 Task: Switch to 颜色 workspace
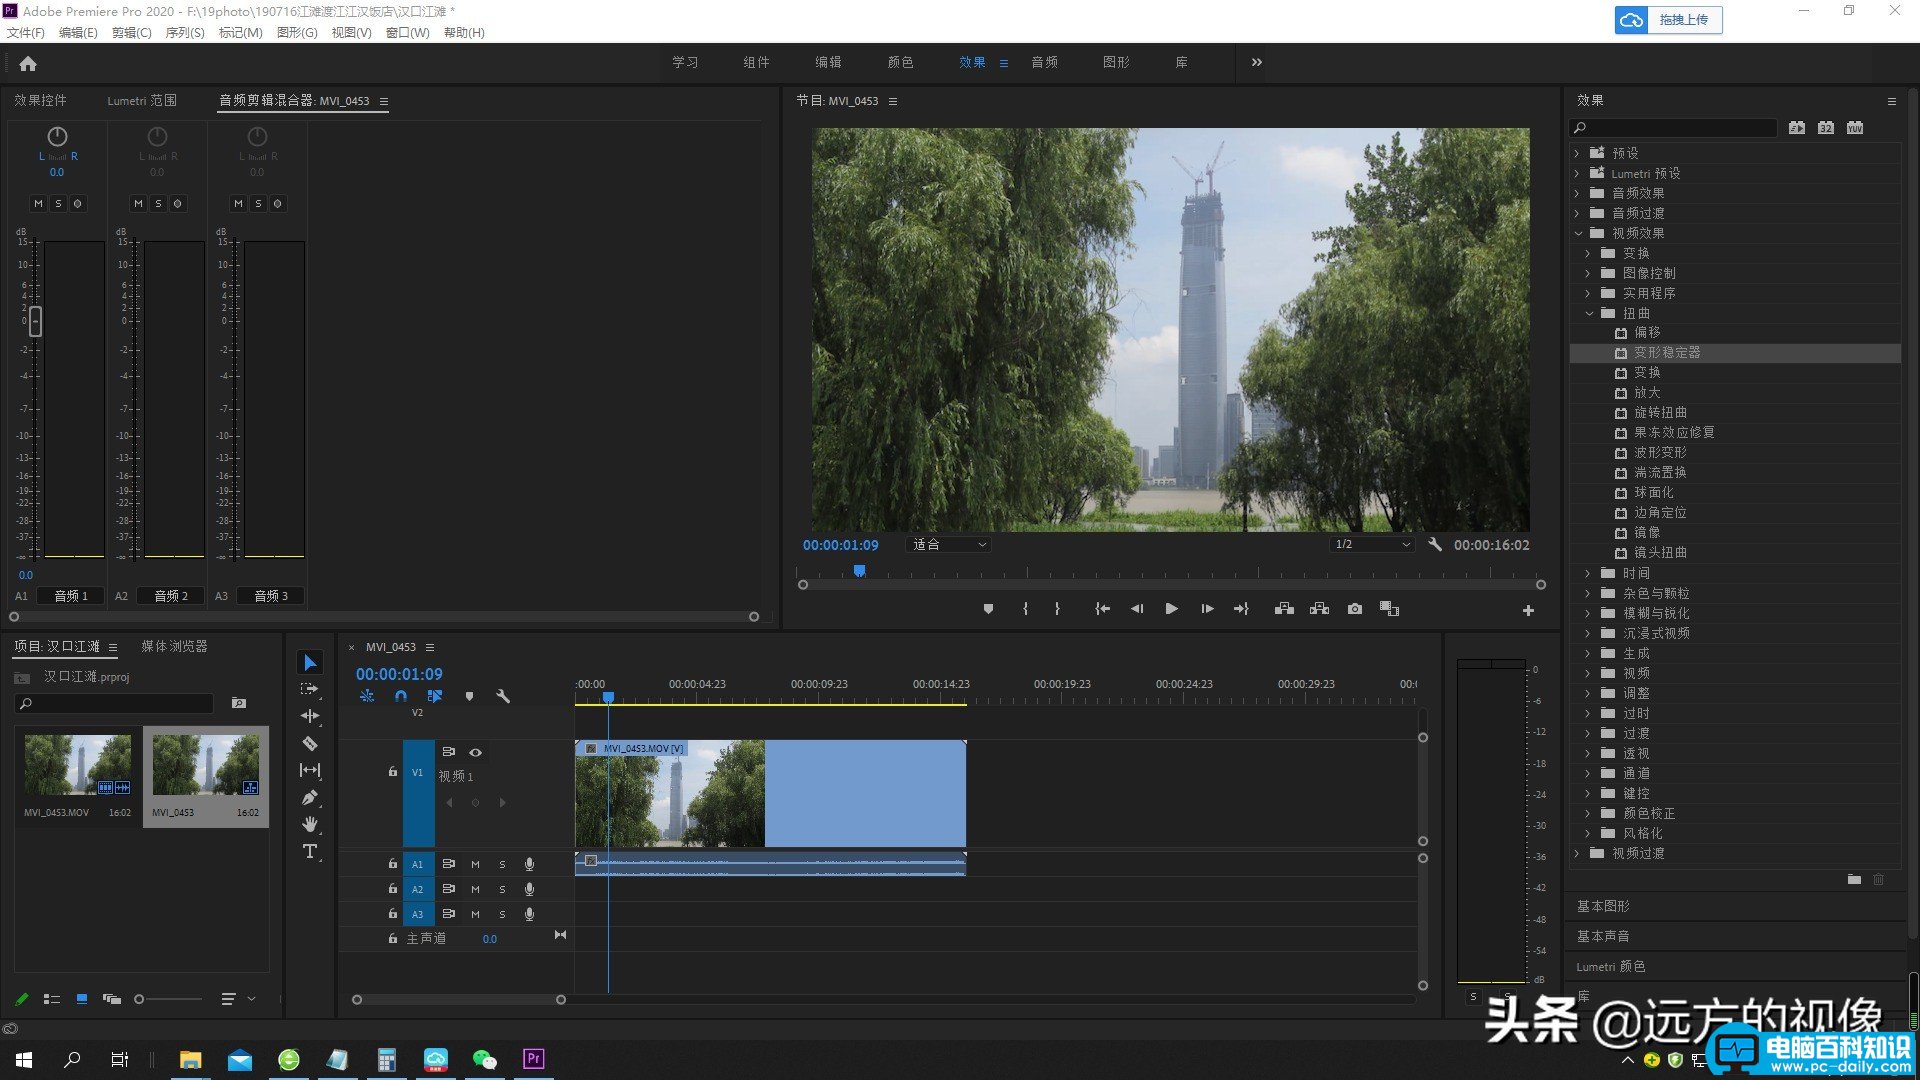click(900, 62)
